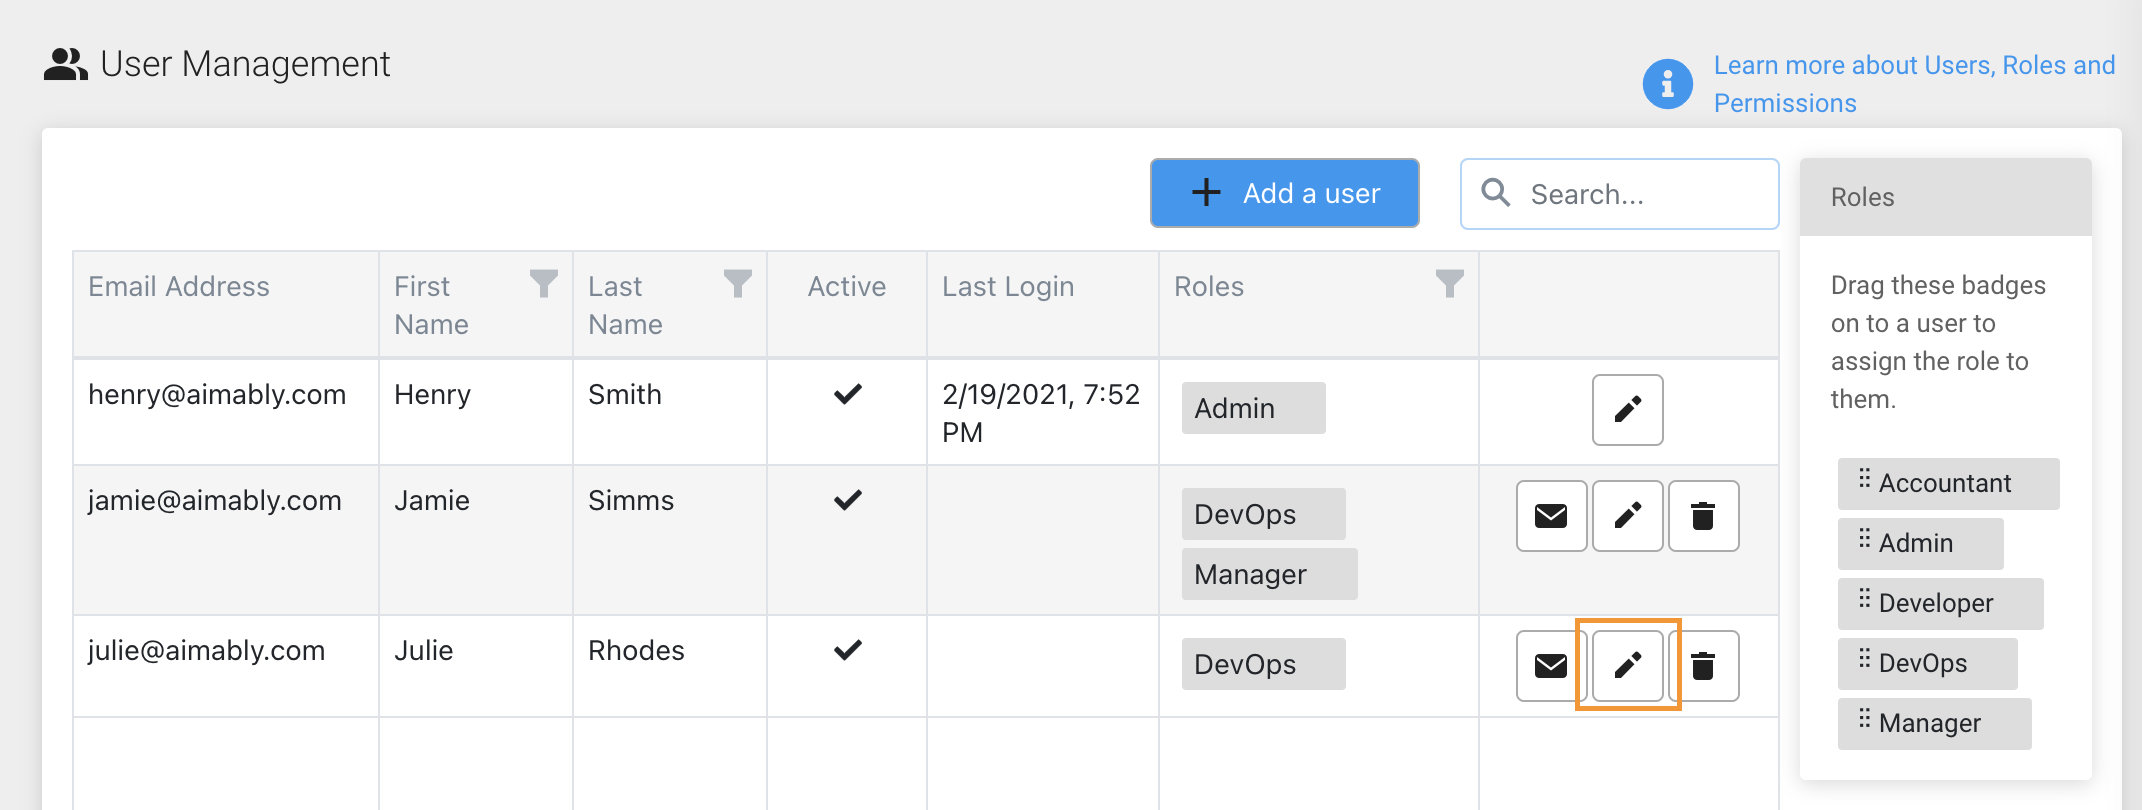Screen dimensions: 2142x810
Task: Edit Henry Smith's user record
Action: click(1627, 410)
